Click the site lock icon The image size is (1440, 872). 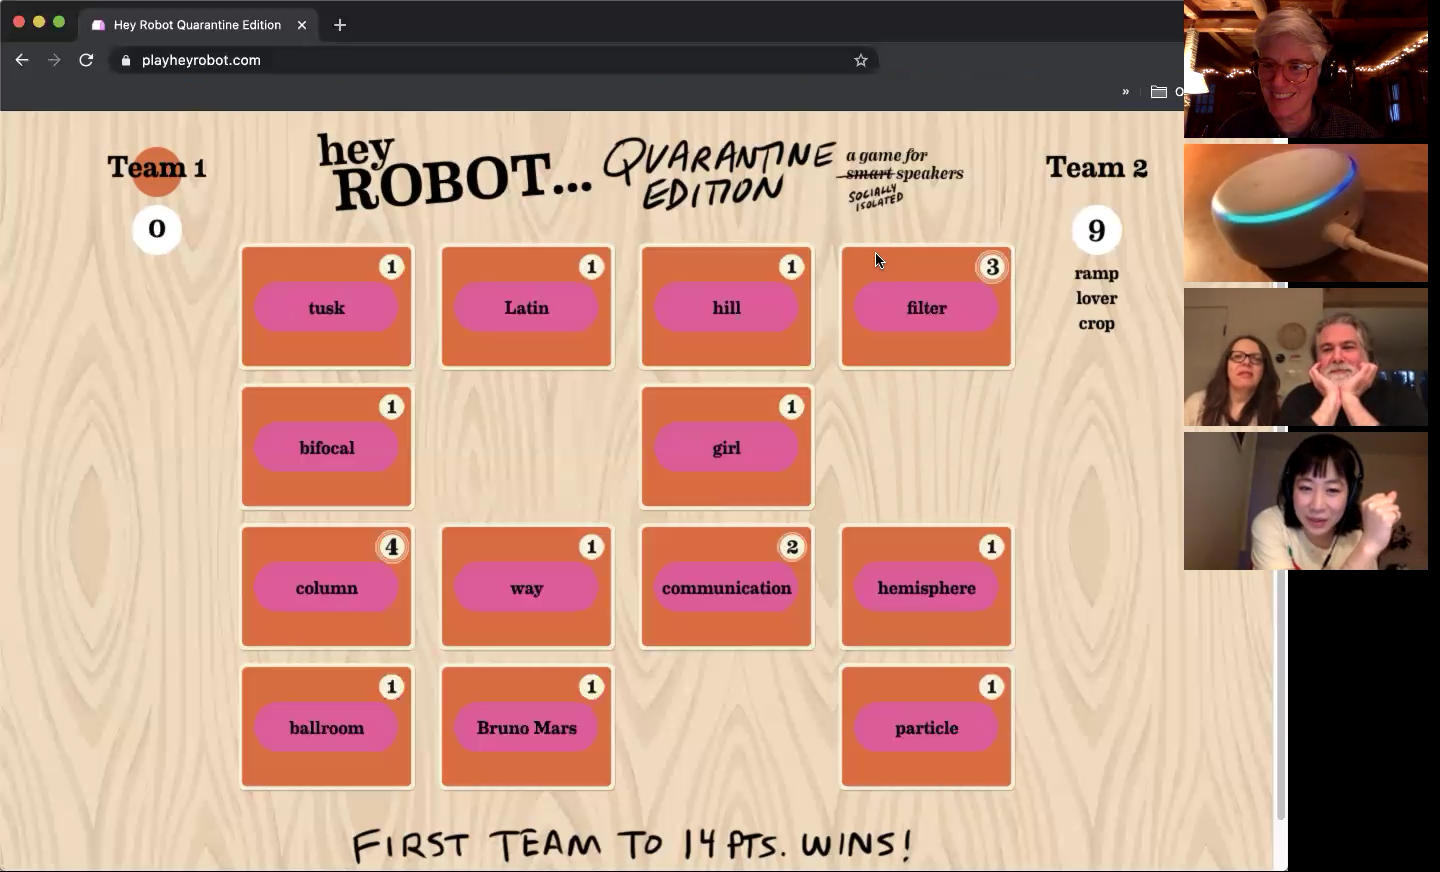[125, 60]
